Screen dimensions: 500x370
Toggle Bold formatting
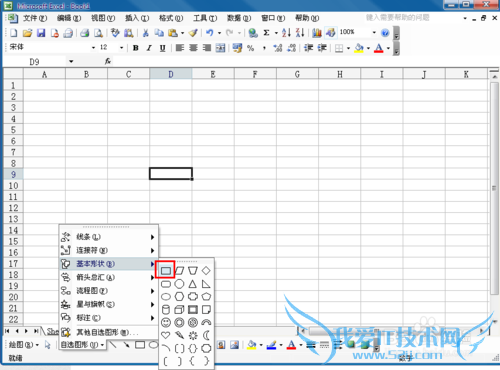pos(135,48)
